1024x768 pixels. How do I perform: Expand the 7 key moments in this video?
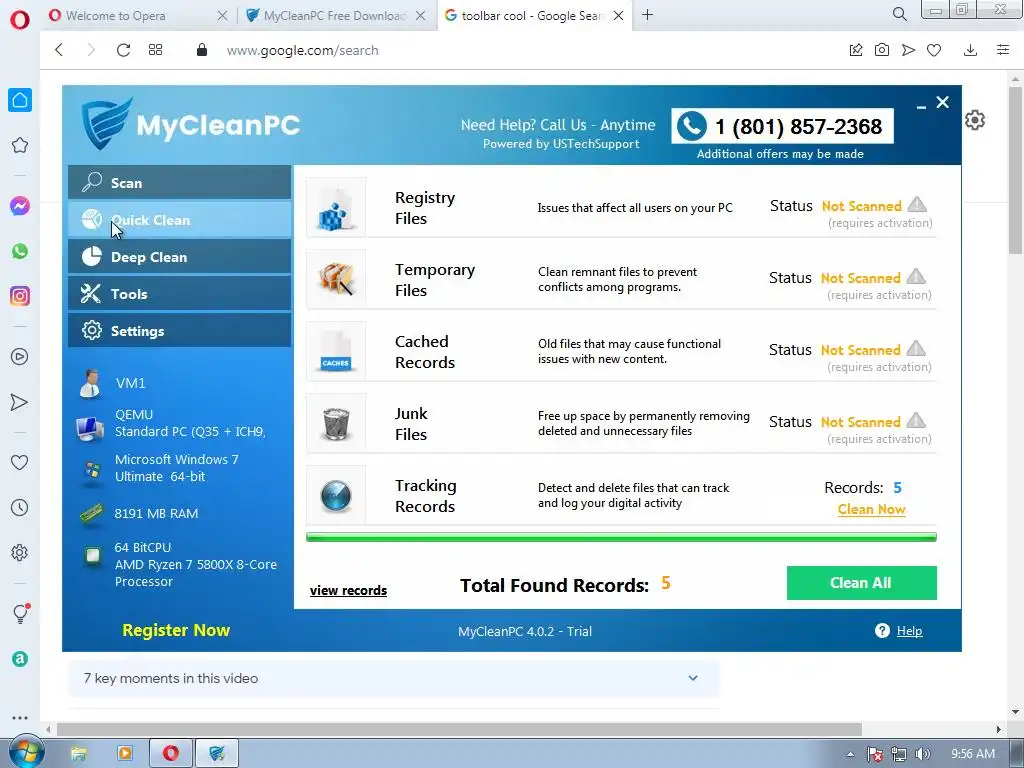coord(393,678)
